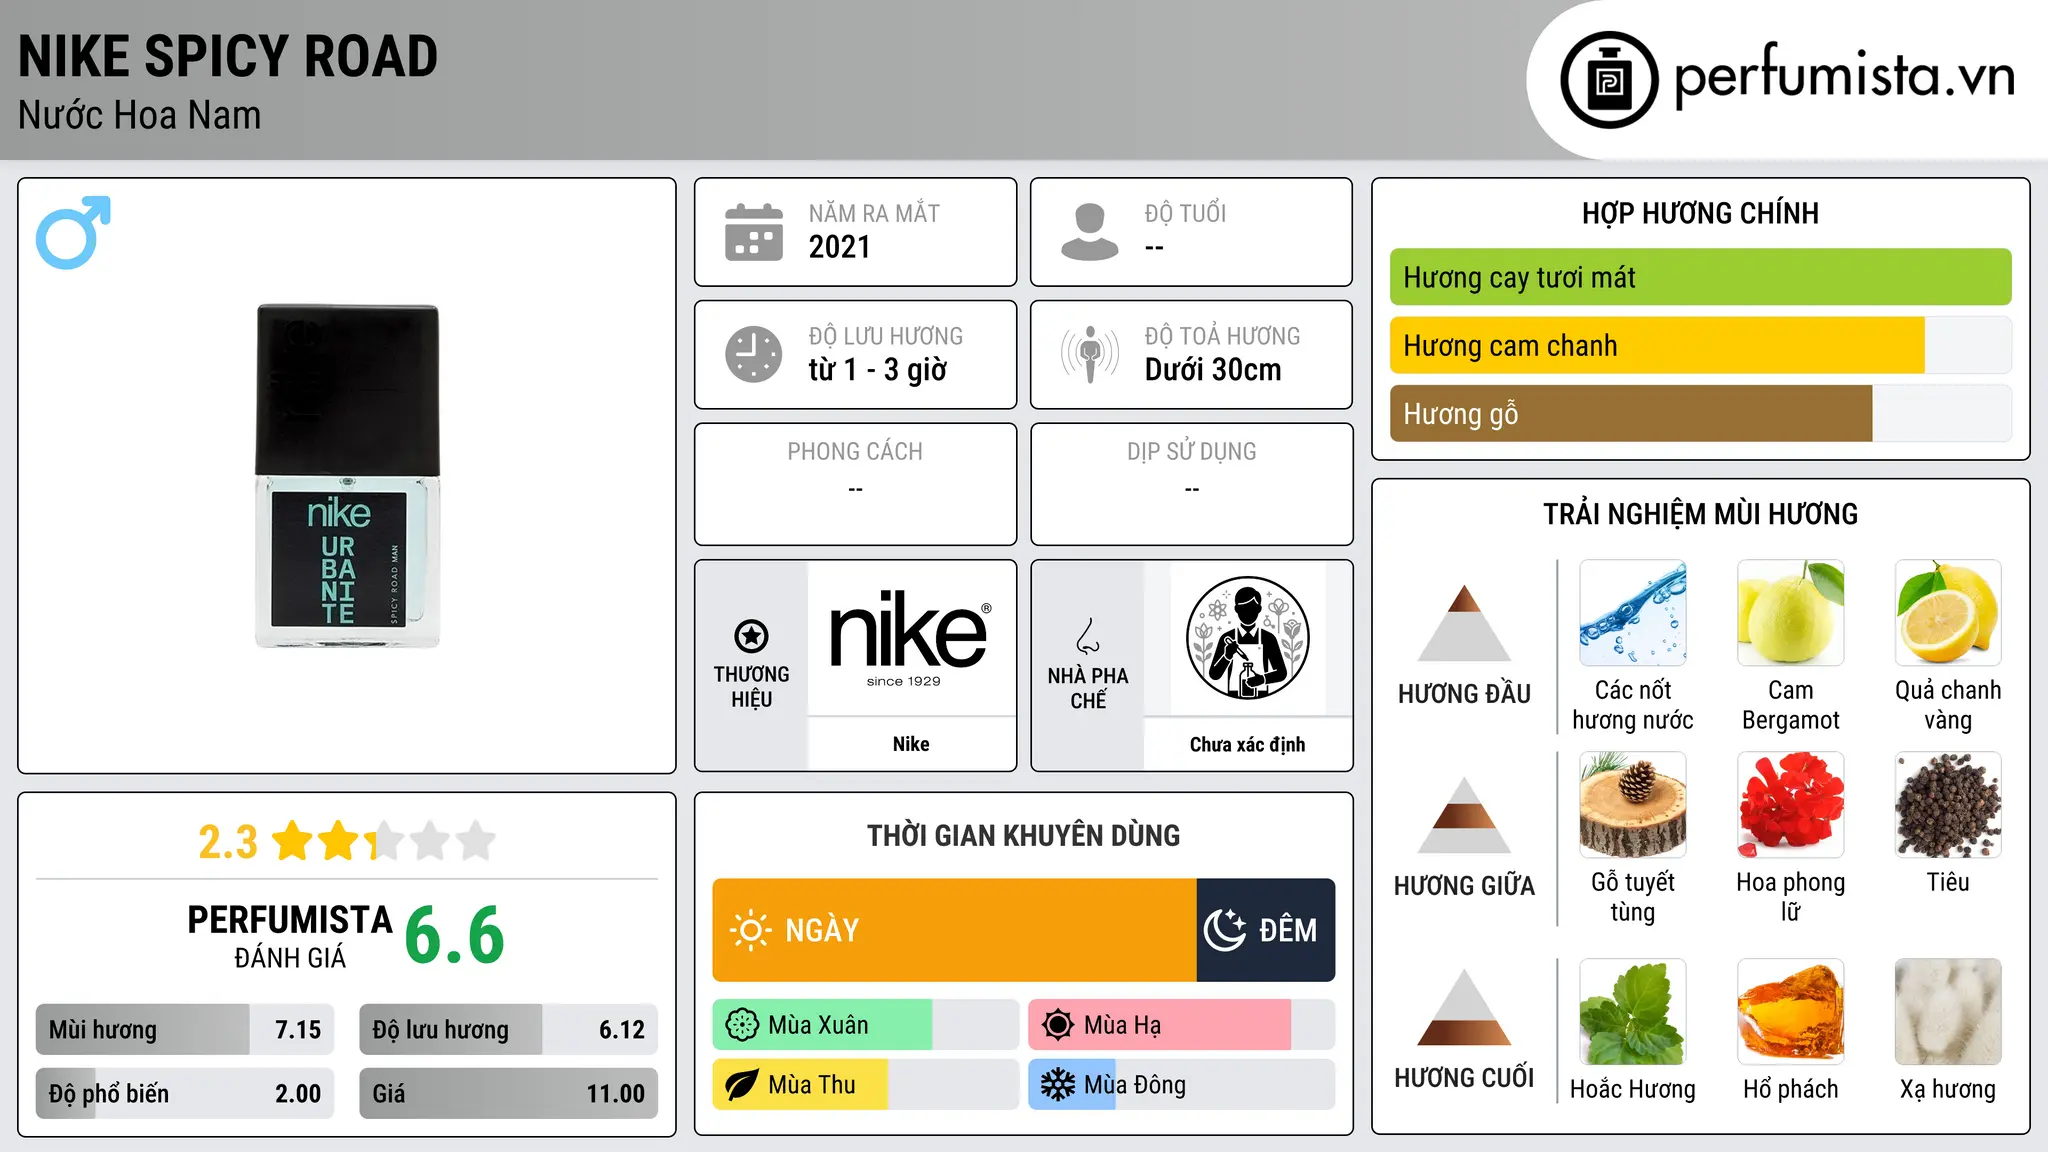The height and width of the screenshot is (1152, 2048).
Task: Open the Hoa phong lữ geranium image
Action: [1791, 805]
